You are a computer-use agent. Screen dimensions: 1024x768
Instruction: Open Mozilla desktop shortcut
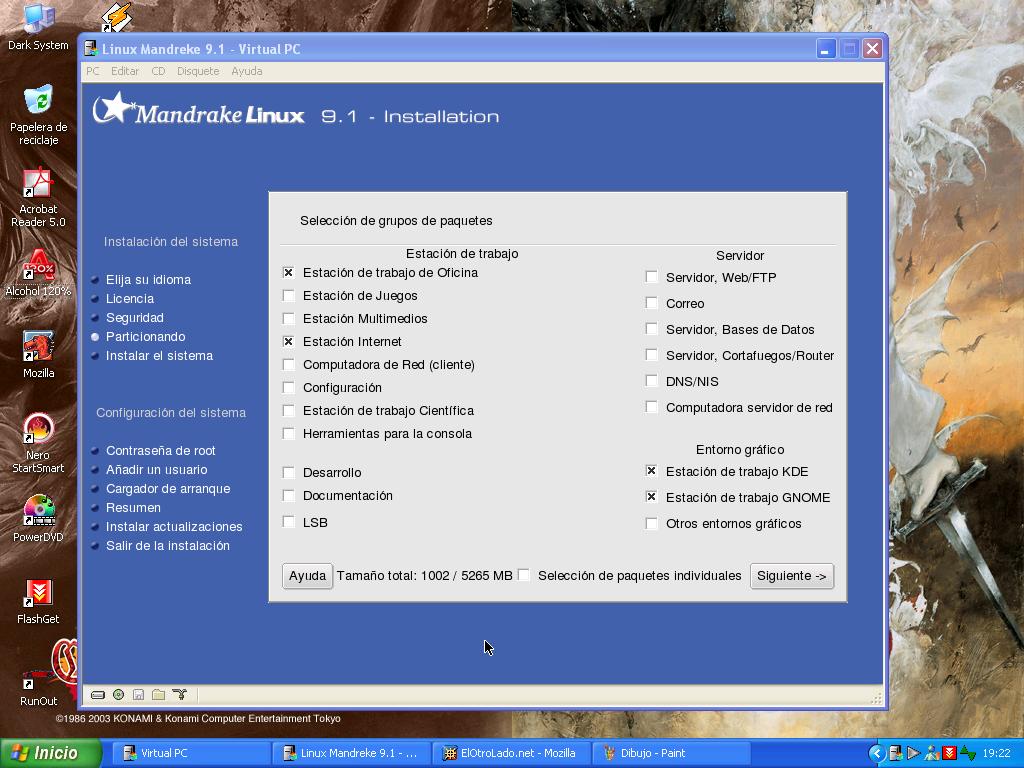click(x=38, y=354)
